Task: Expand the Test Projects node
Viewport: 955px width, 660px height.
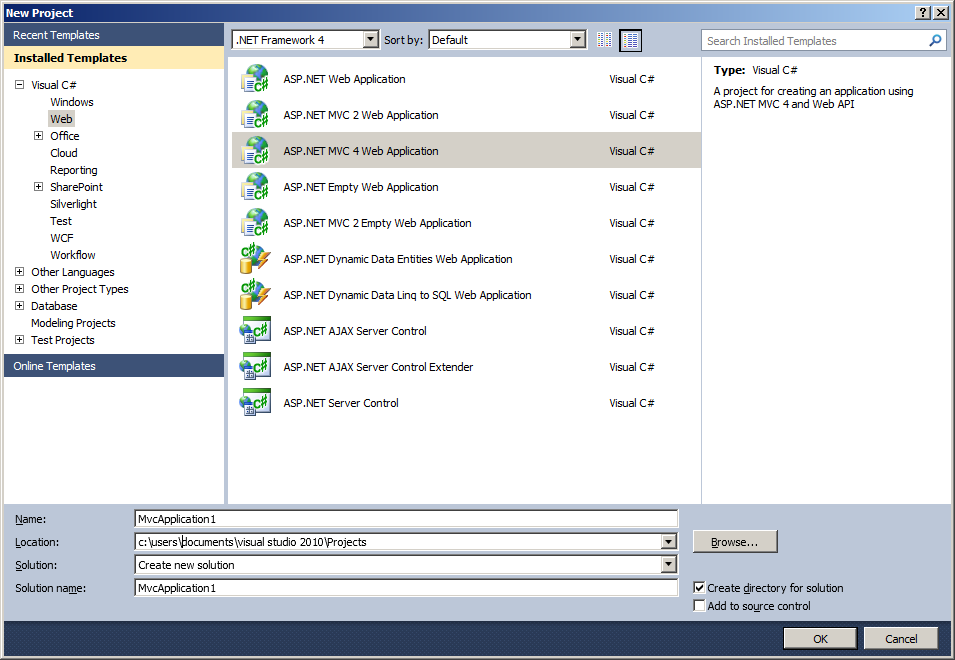Action: tap(19, 340)
